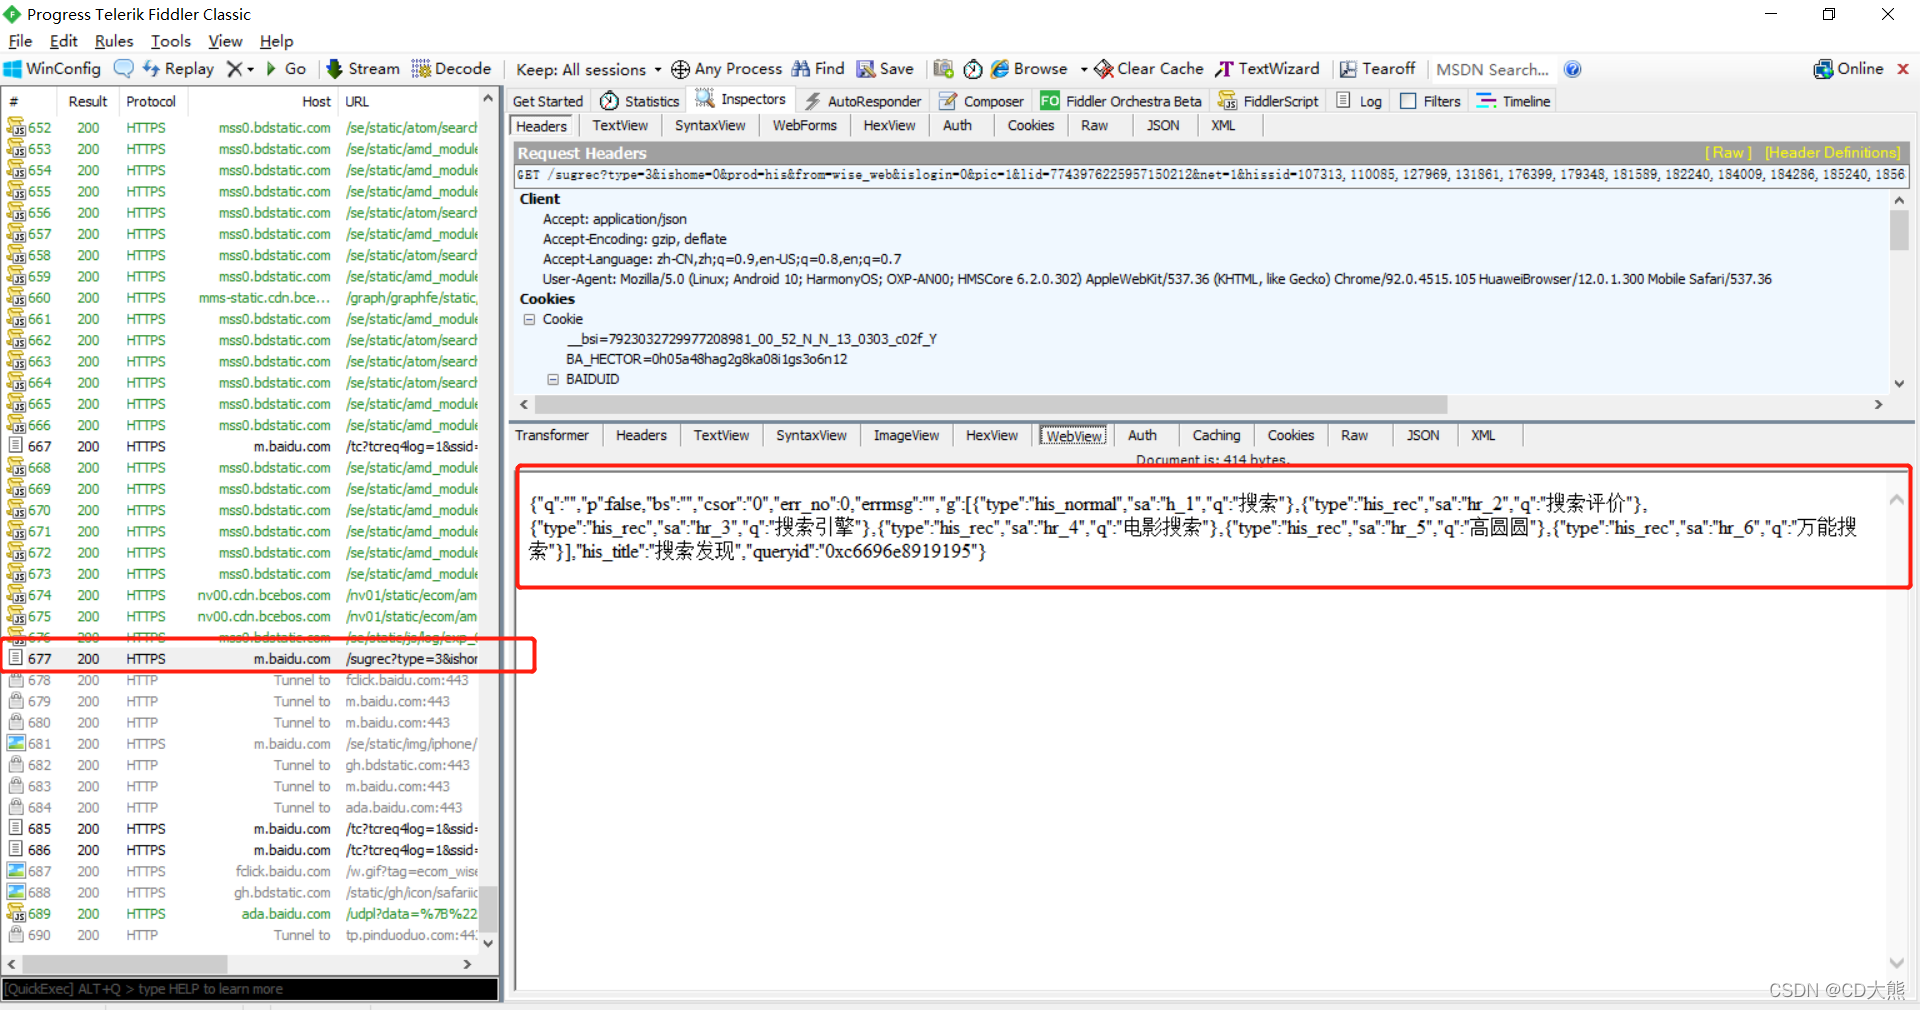
Task: Open Remove sessions dropdown arrow
Action: (250, 69)
